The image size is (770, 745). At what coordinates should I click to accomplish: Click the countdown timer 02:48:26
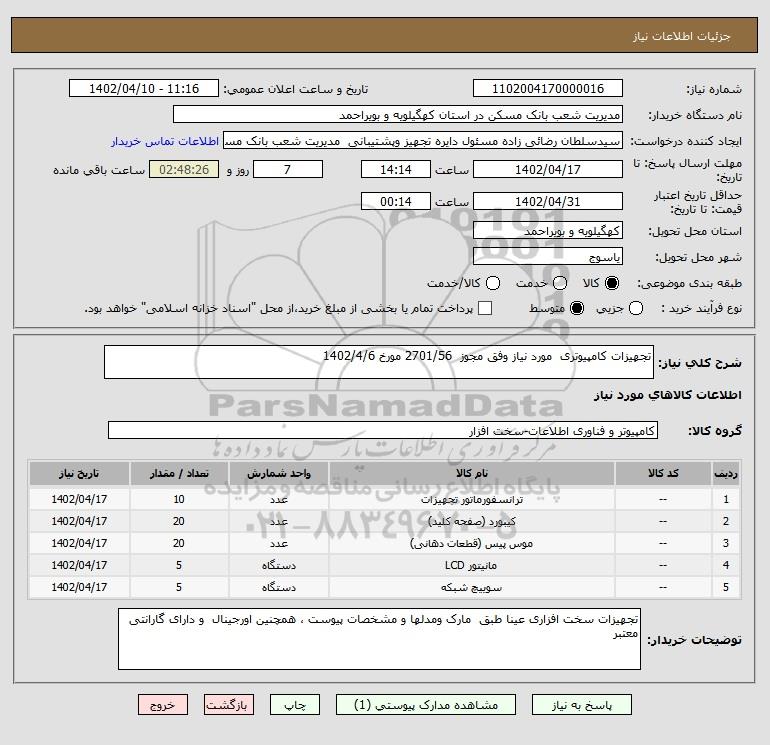click(184, 169)
